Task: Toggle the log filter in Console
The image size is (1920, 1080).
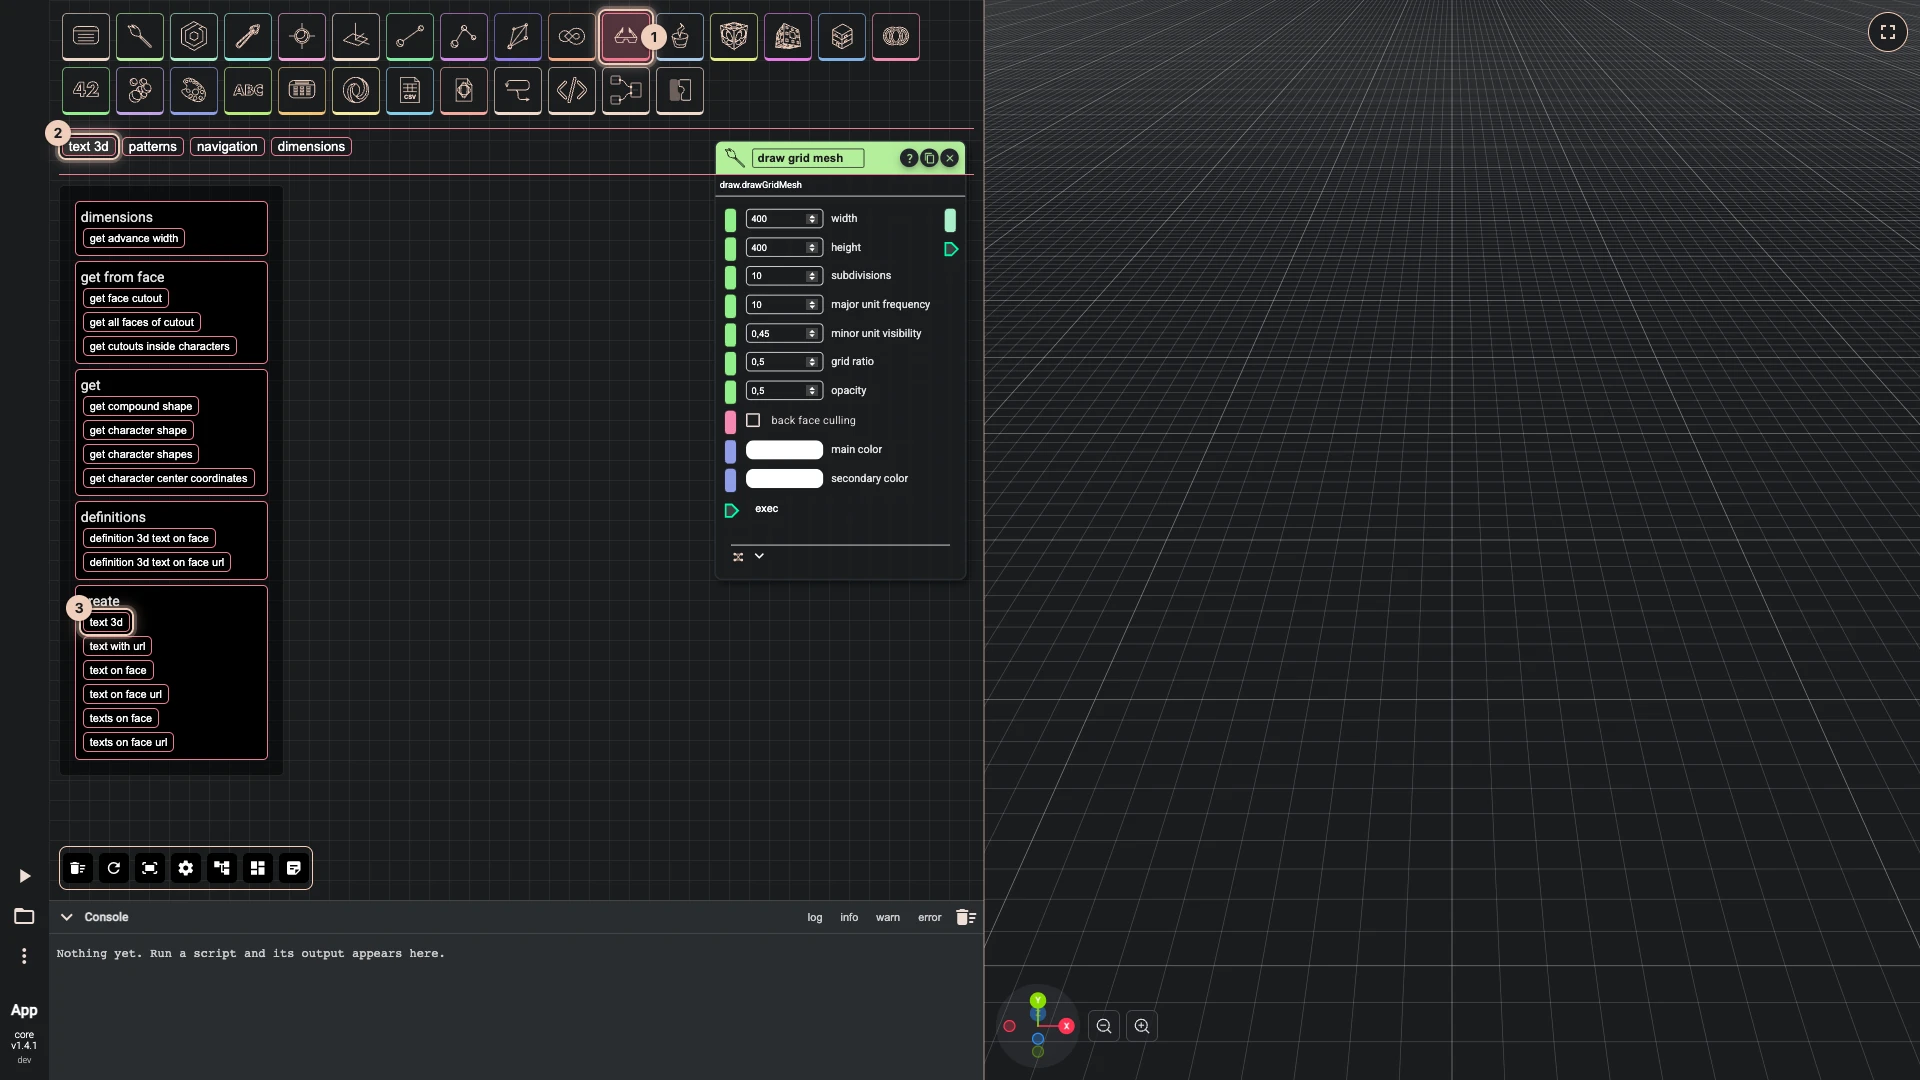Action: click(815, 917)
